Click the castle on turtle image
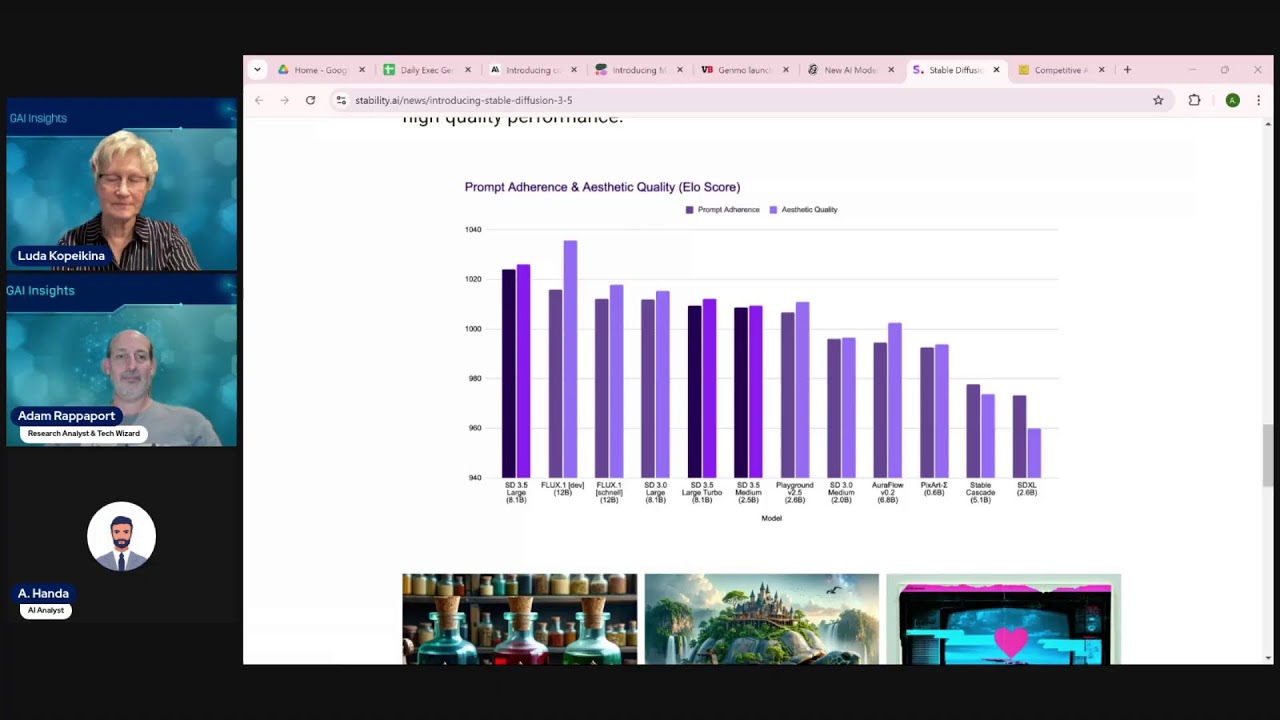The height and width of the screenshot is (720, 1280). tap(761, 618)
